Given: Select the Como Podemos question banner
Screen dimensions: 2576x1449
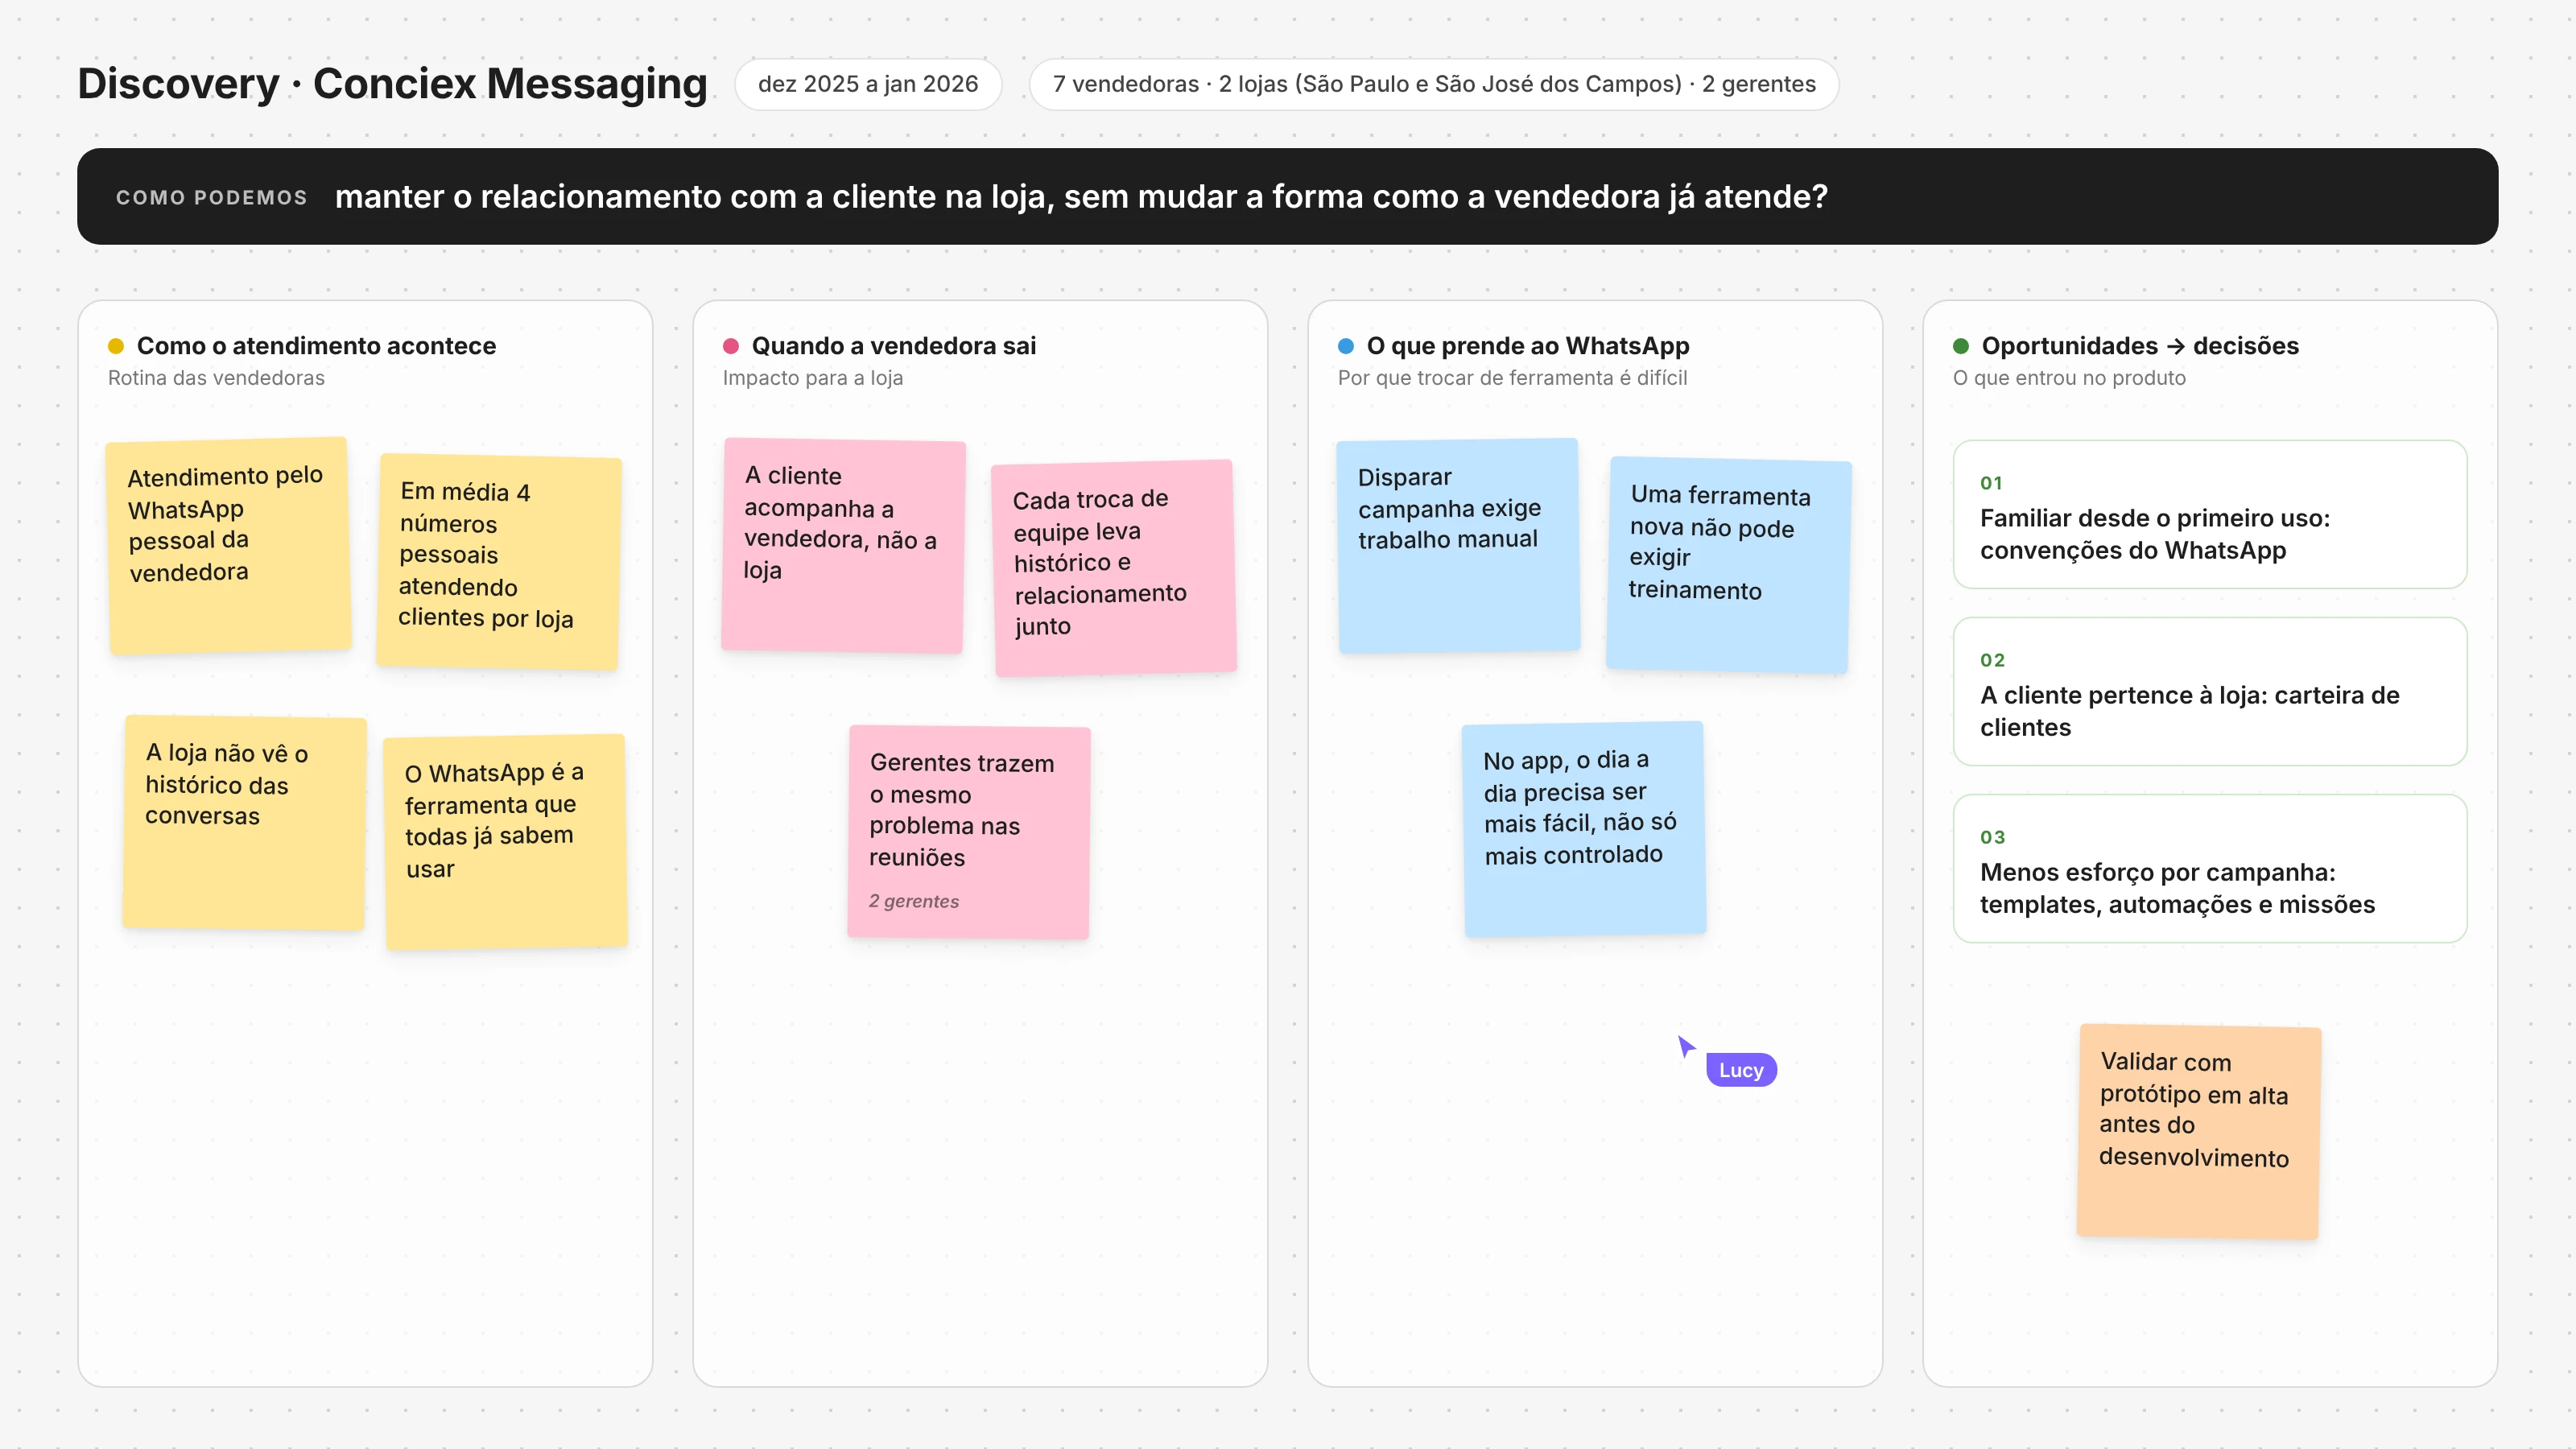Looking at the screenshot, I should 1287,197.
